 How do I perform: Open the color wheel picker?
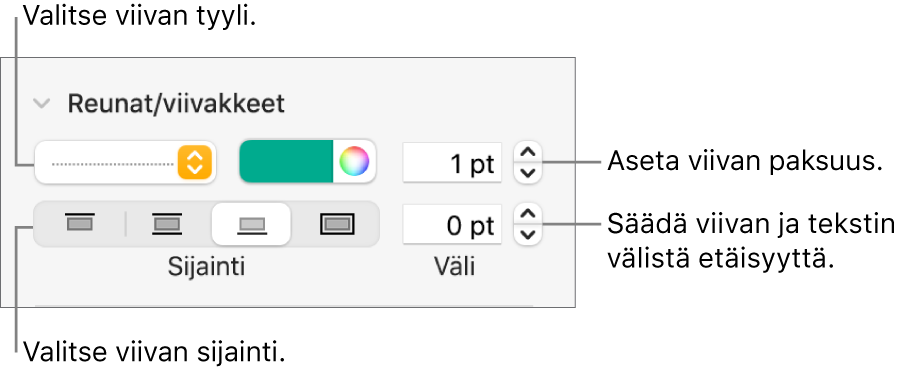[354, 161]
